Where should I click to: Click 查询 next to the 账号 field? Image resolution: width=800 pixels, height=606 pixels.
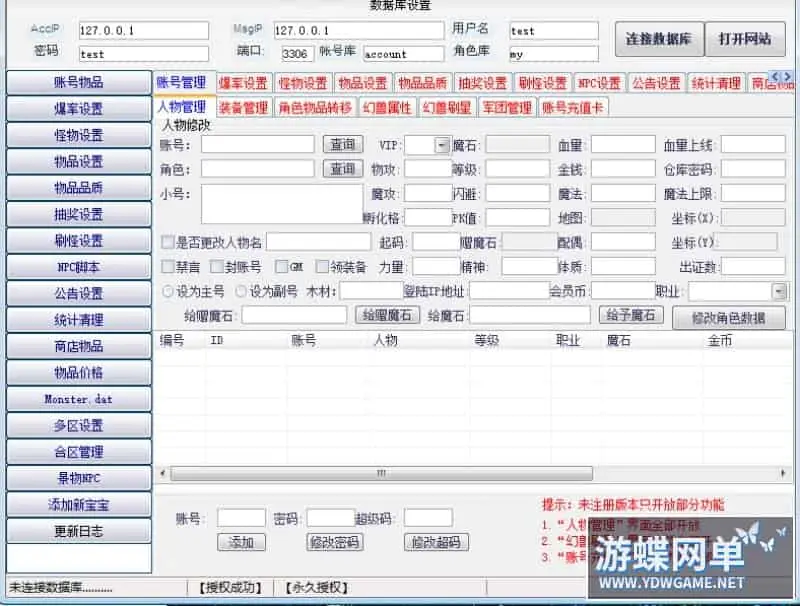[343, 144]
